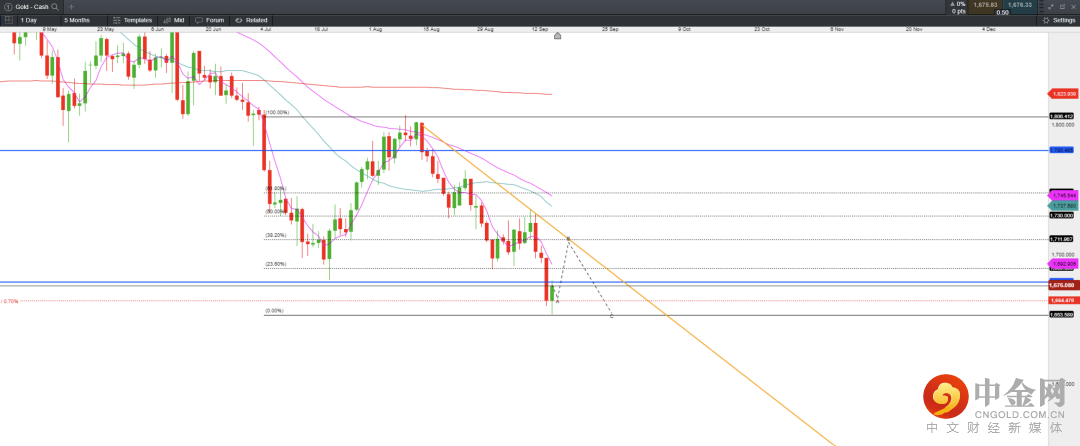Click the buy price 1,676.33 box

[1019, 6]
